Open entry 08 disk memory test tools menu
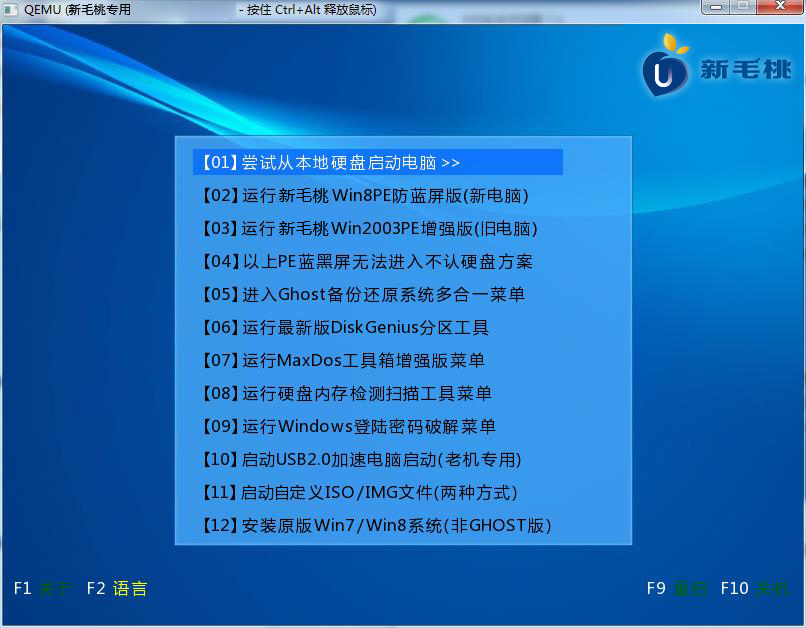Viewport: 806px width, 628px height. [346, 393]
